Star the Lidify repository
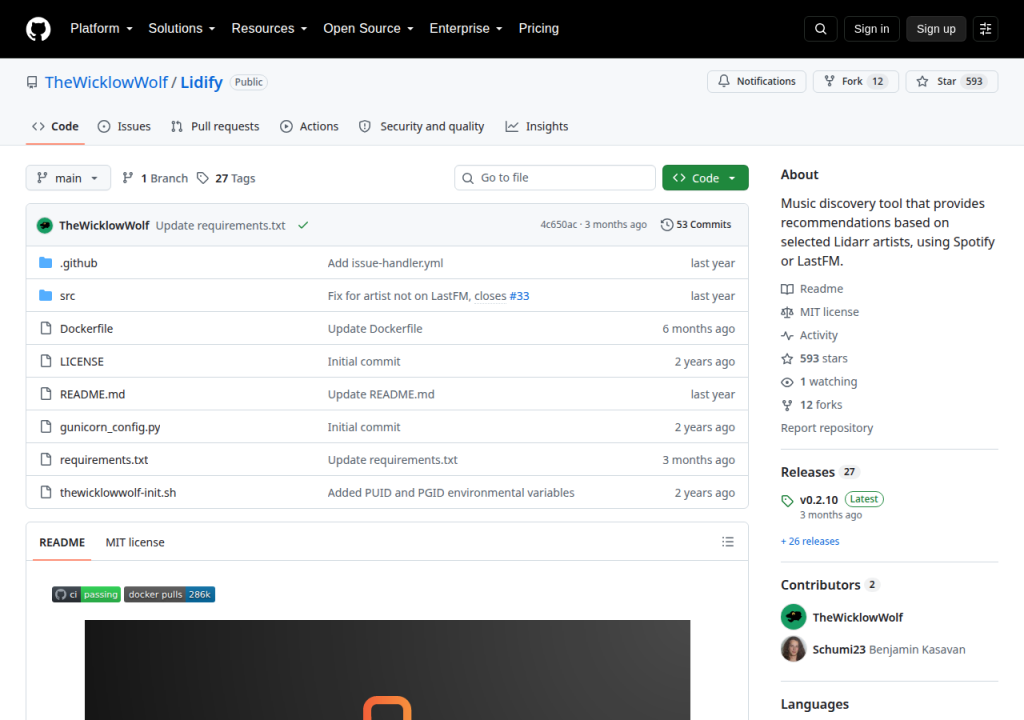This screenshot has height=720, width=1024. click(x=952, y=81)
